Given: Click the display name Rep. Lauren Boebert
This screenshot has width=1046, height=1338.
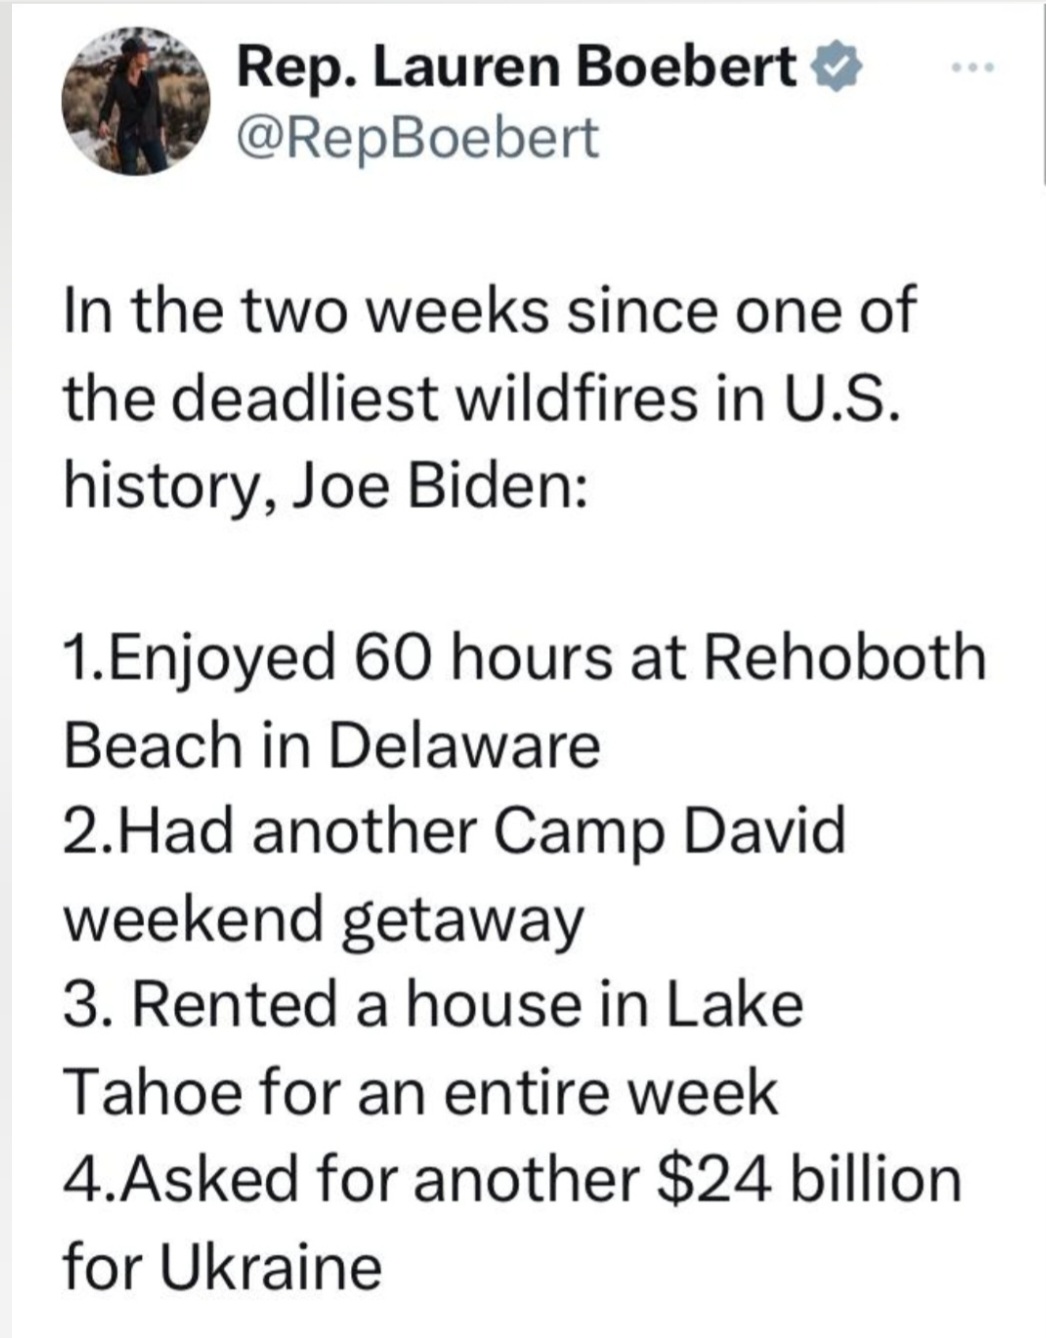Looking at the screenshot, I should [x=520, y=68].
